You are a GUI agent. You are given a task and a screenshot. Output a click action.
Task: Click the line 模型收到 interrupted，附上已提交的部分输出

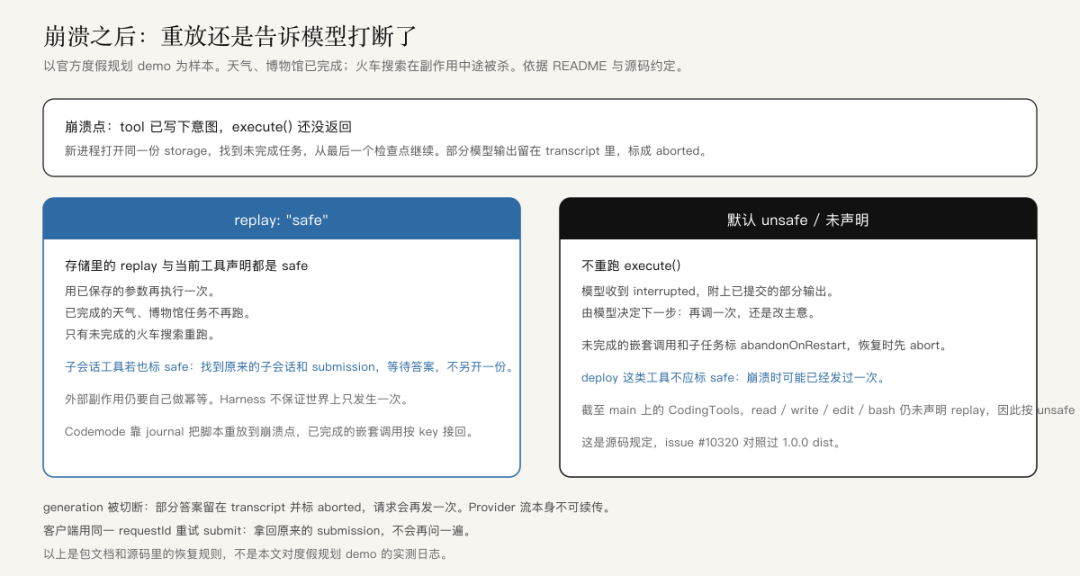tap(708, 291)
